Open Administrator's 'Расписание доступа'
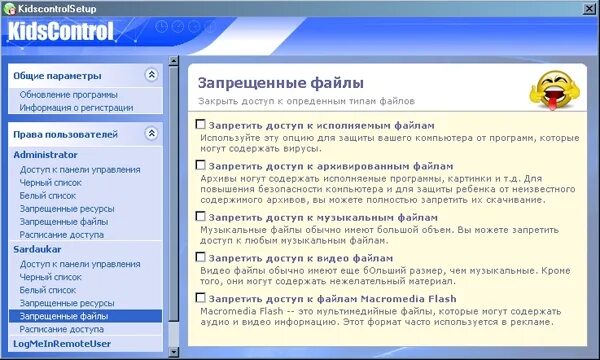This screenshot has height=360, width=600. [62, 235]
